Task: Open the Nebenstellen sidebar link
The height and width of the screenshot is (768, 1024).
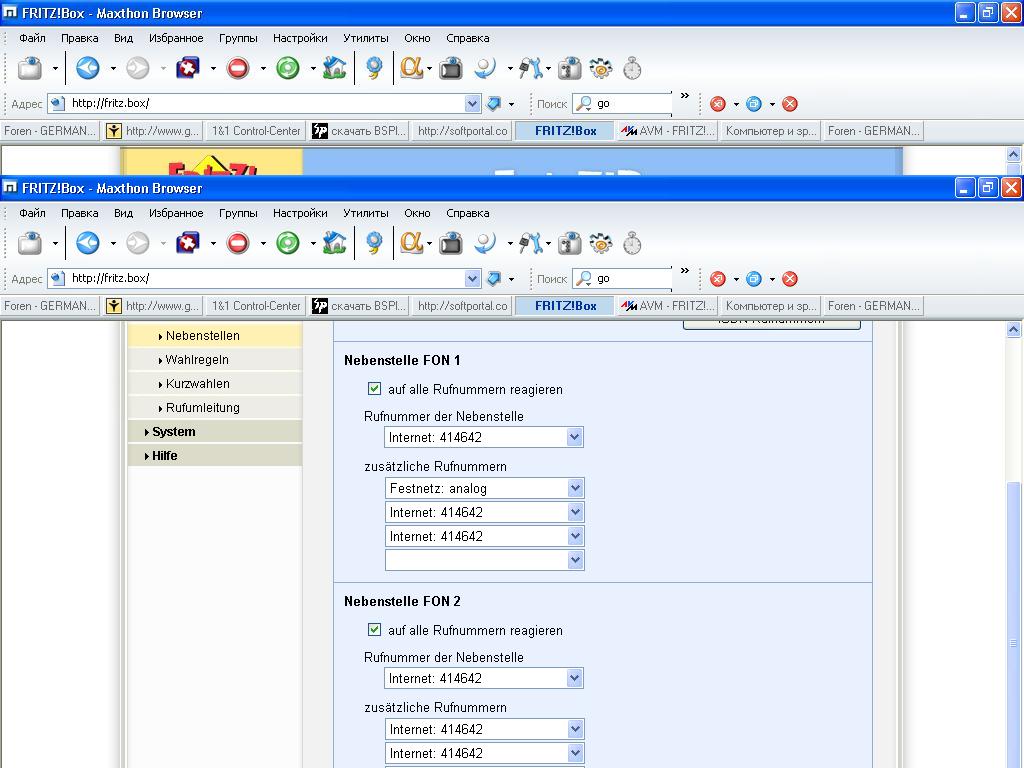Action: [202, 336]
